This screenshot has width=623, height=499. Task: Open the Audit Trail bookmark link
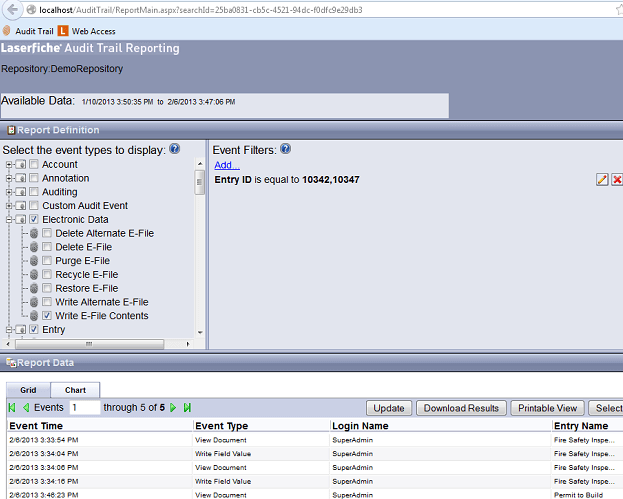[x=34, y=31]
